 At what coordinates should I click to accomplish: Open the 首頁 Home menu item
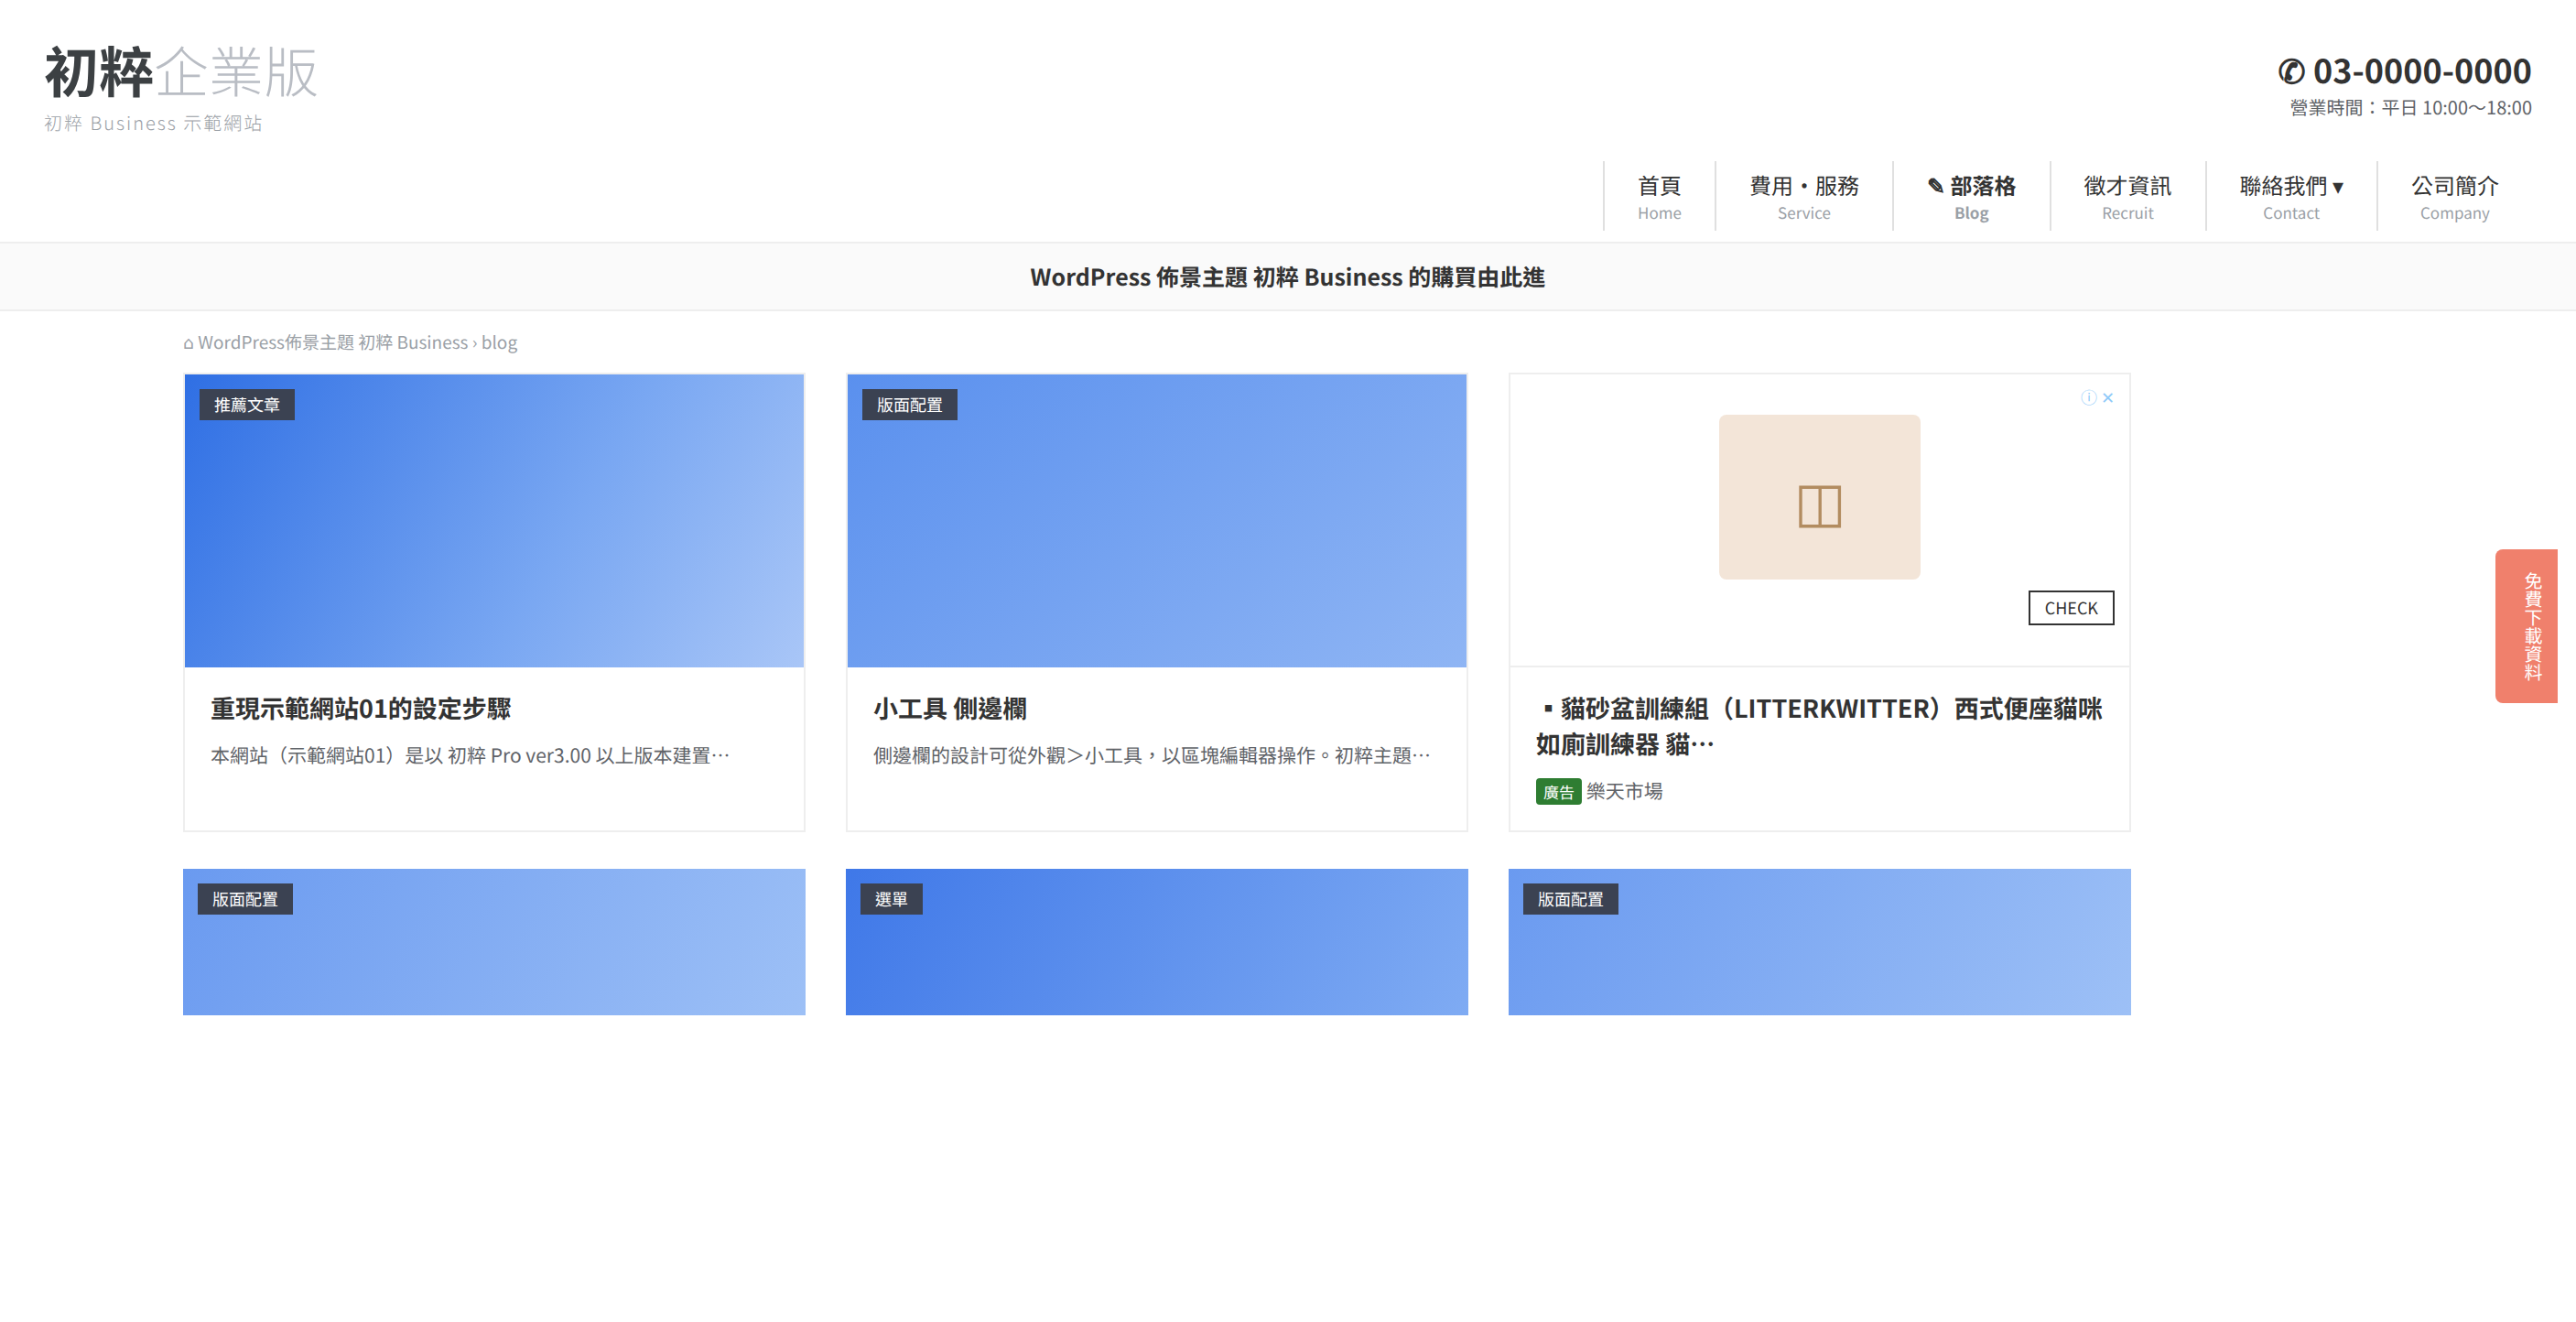[x=1659, y=197]
